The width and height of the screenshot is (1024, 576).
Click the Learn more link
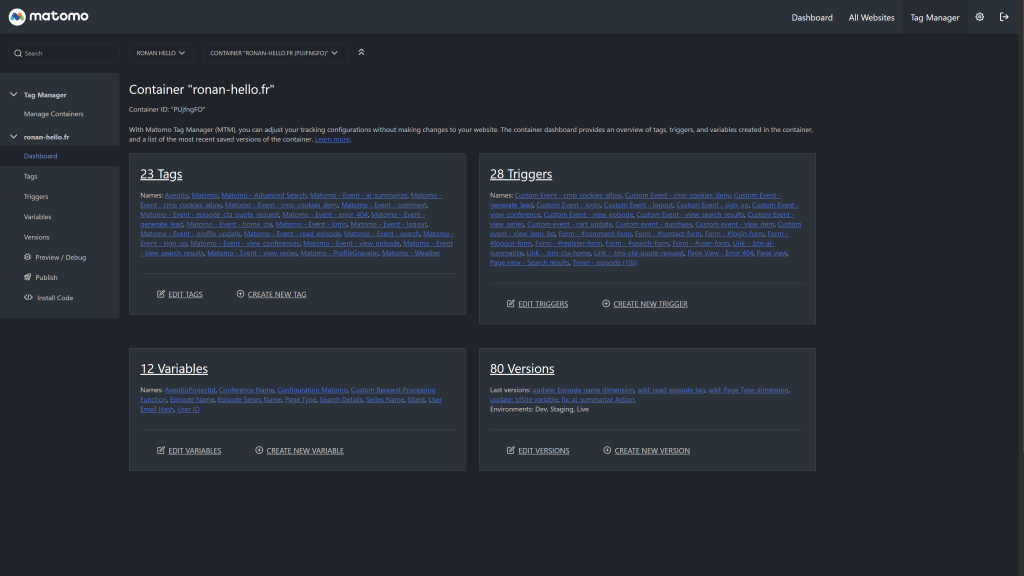tap(332, 139)
